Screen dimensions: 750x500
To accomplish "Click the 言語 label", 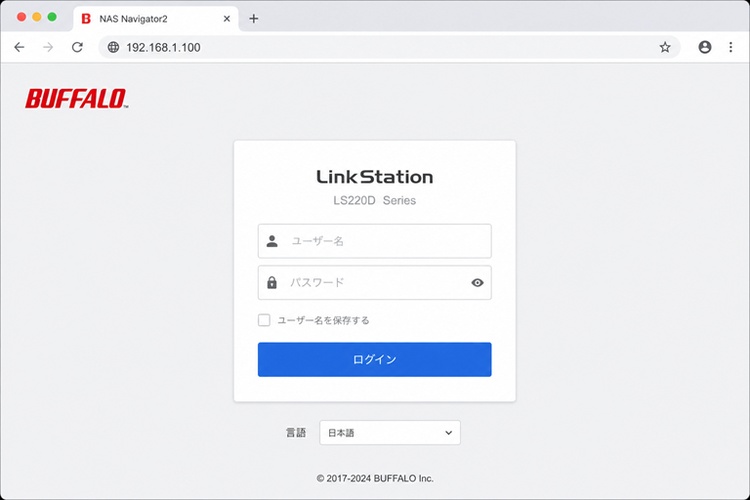I will 296,433.
